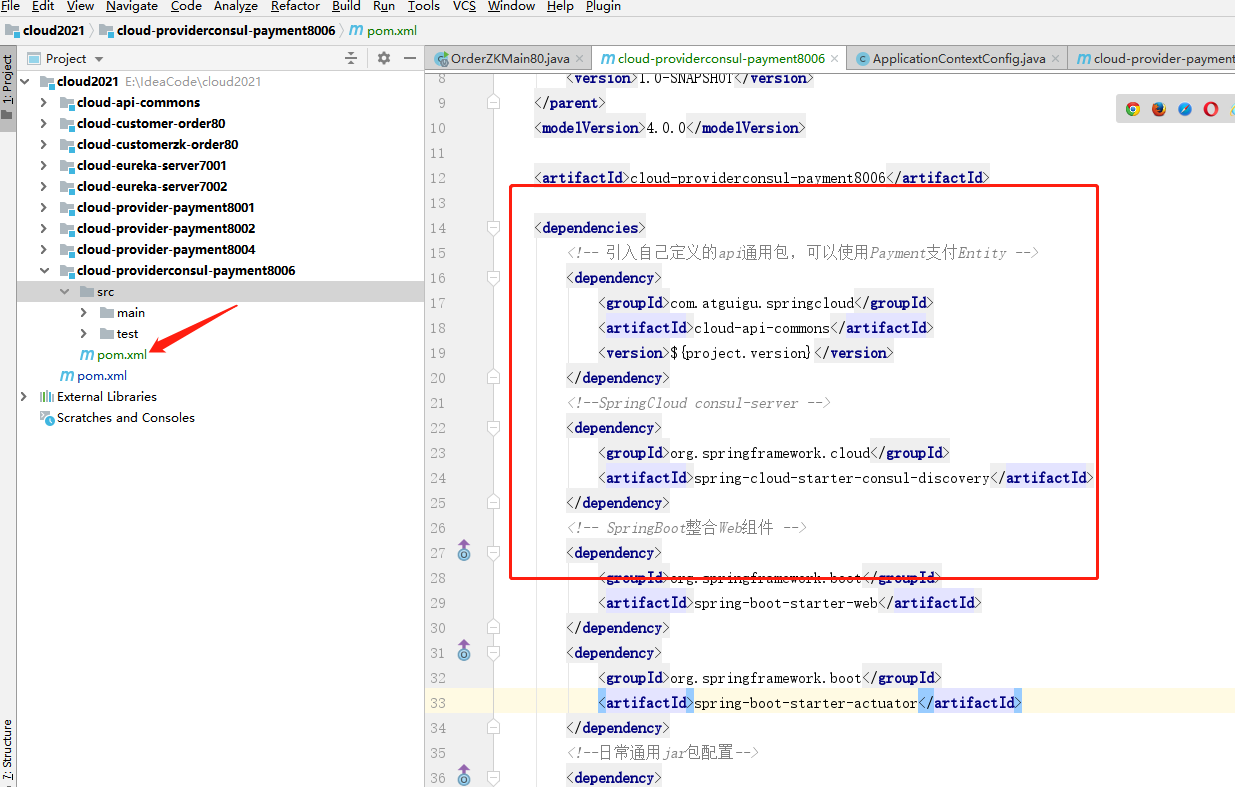Open the VCS menu
Screen dimensions: 1235x787
point(464,6)
